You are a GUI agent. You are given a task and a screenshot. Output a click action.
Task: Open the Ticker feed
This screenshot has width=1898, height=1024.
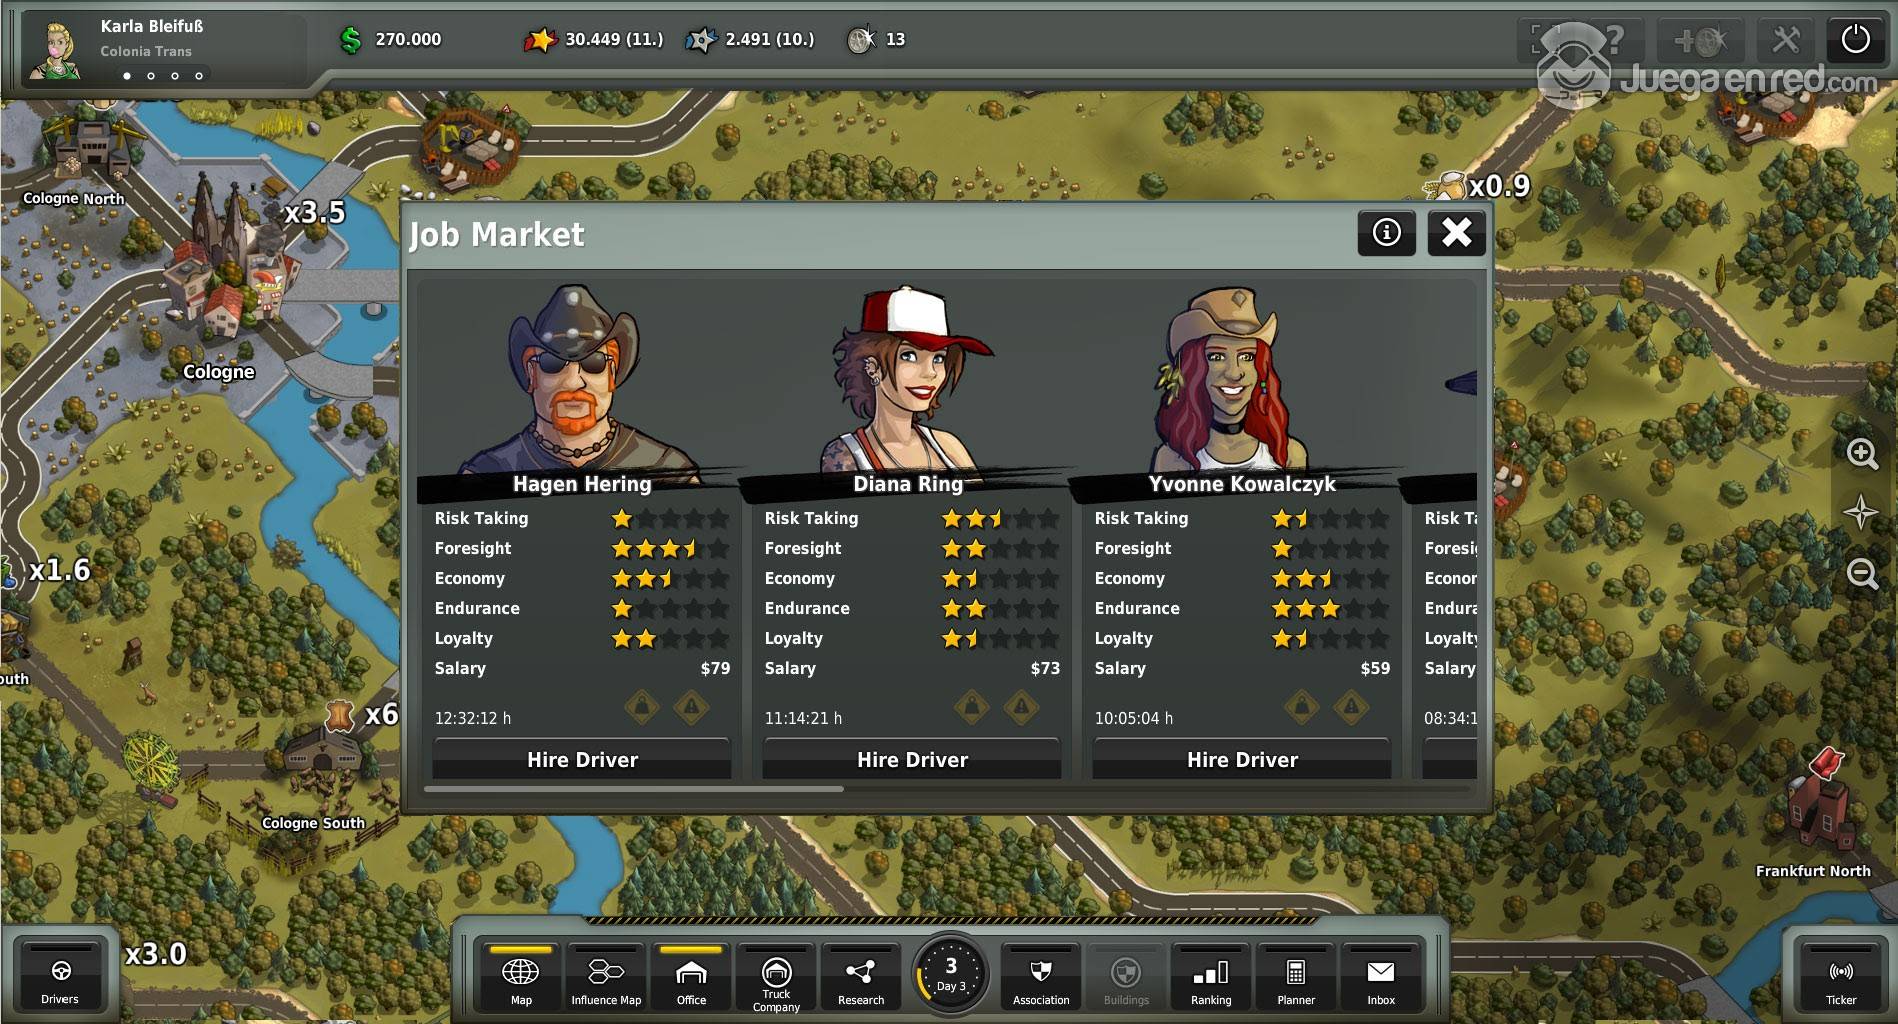coord(1841,978)
